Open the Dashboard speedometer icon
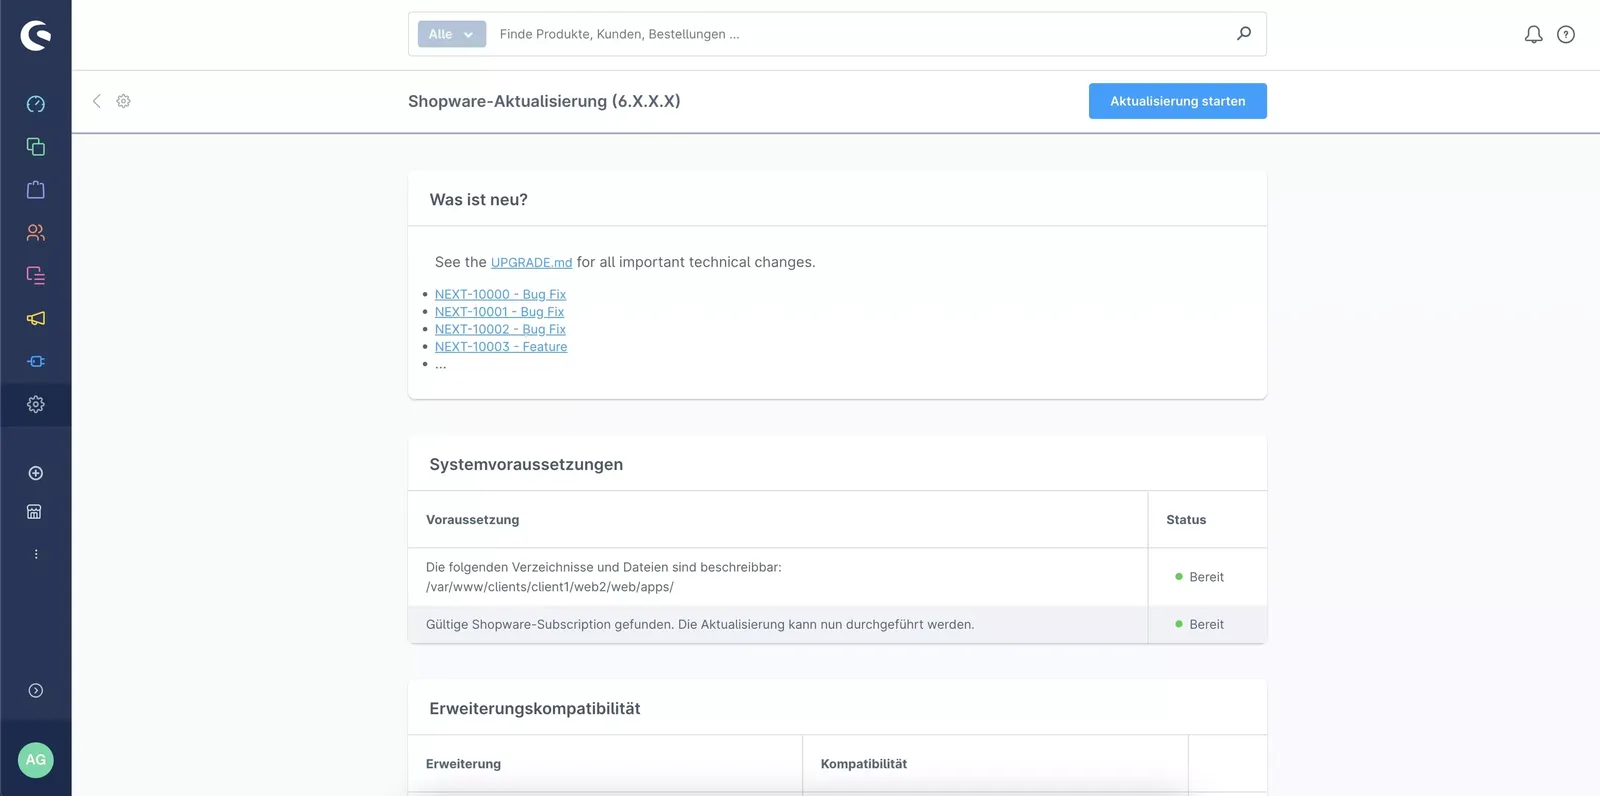Image resolution: width=1600 pixels, height=796 pixels. point(36,104)
